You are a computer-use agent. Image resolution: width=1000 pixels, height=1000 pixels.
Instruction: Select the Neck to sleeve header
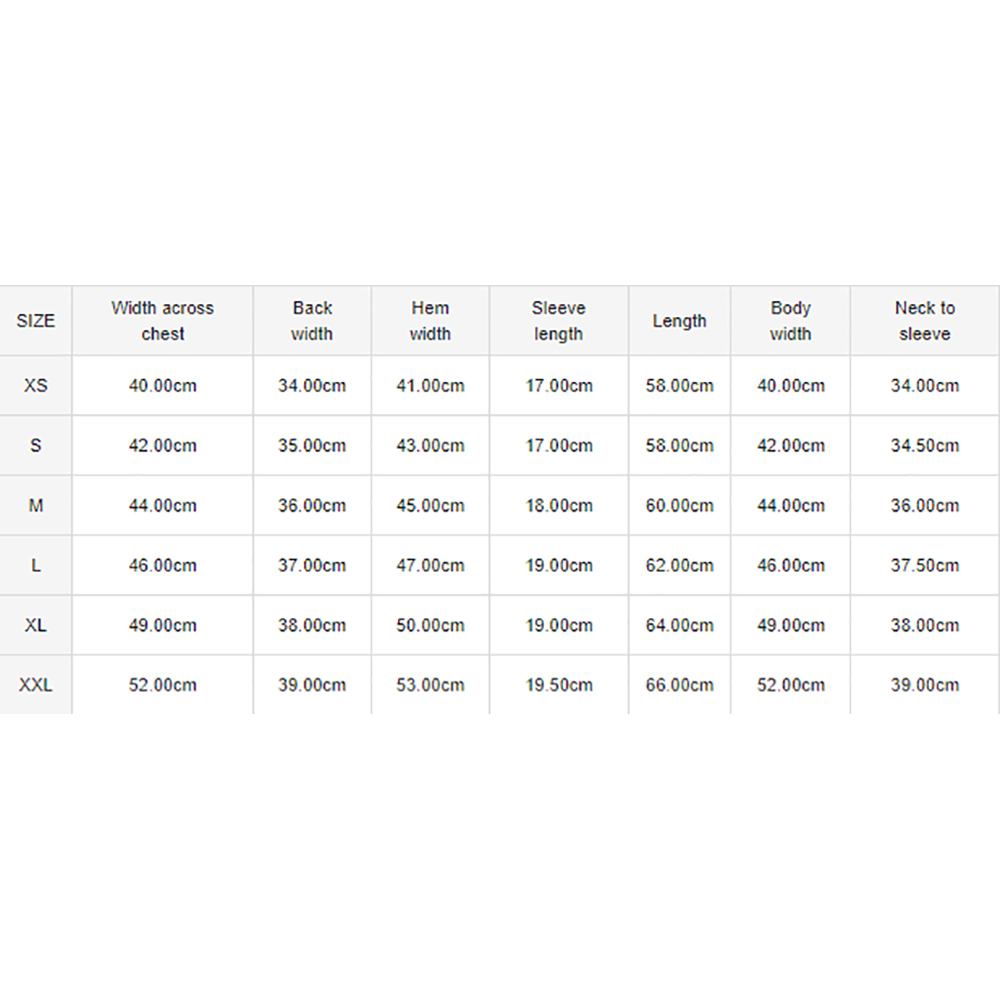(x=925, y=321)
